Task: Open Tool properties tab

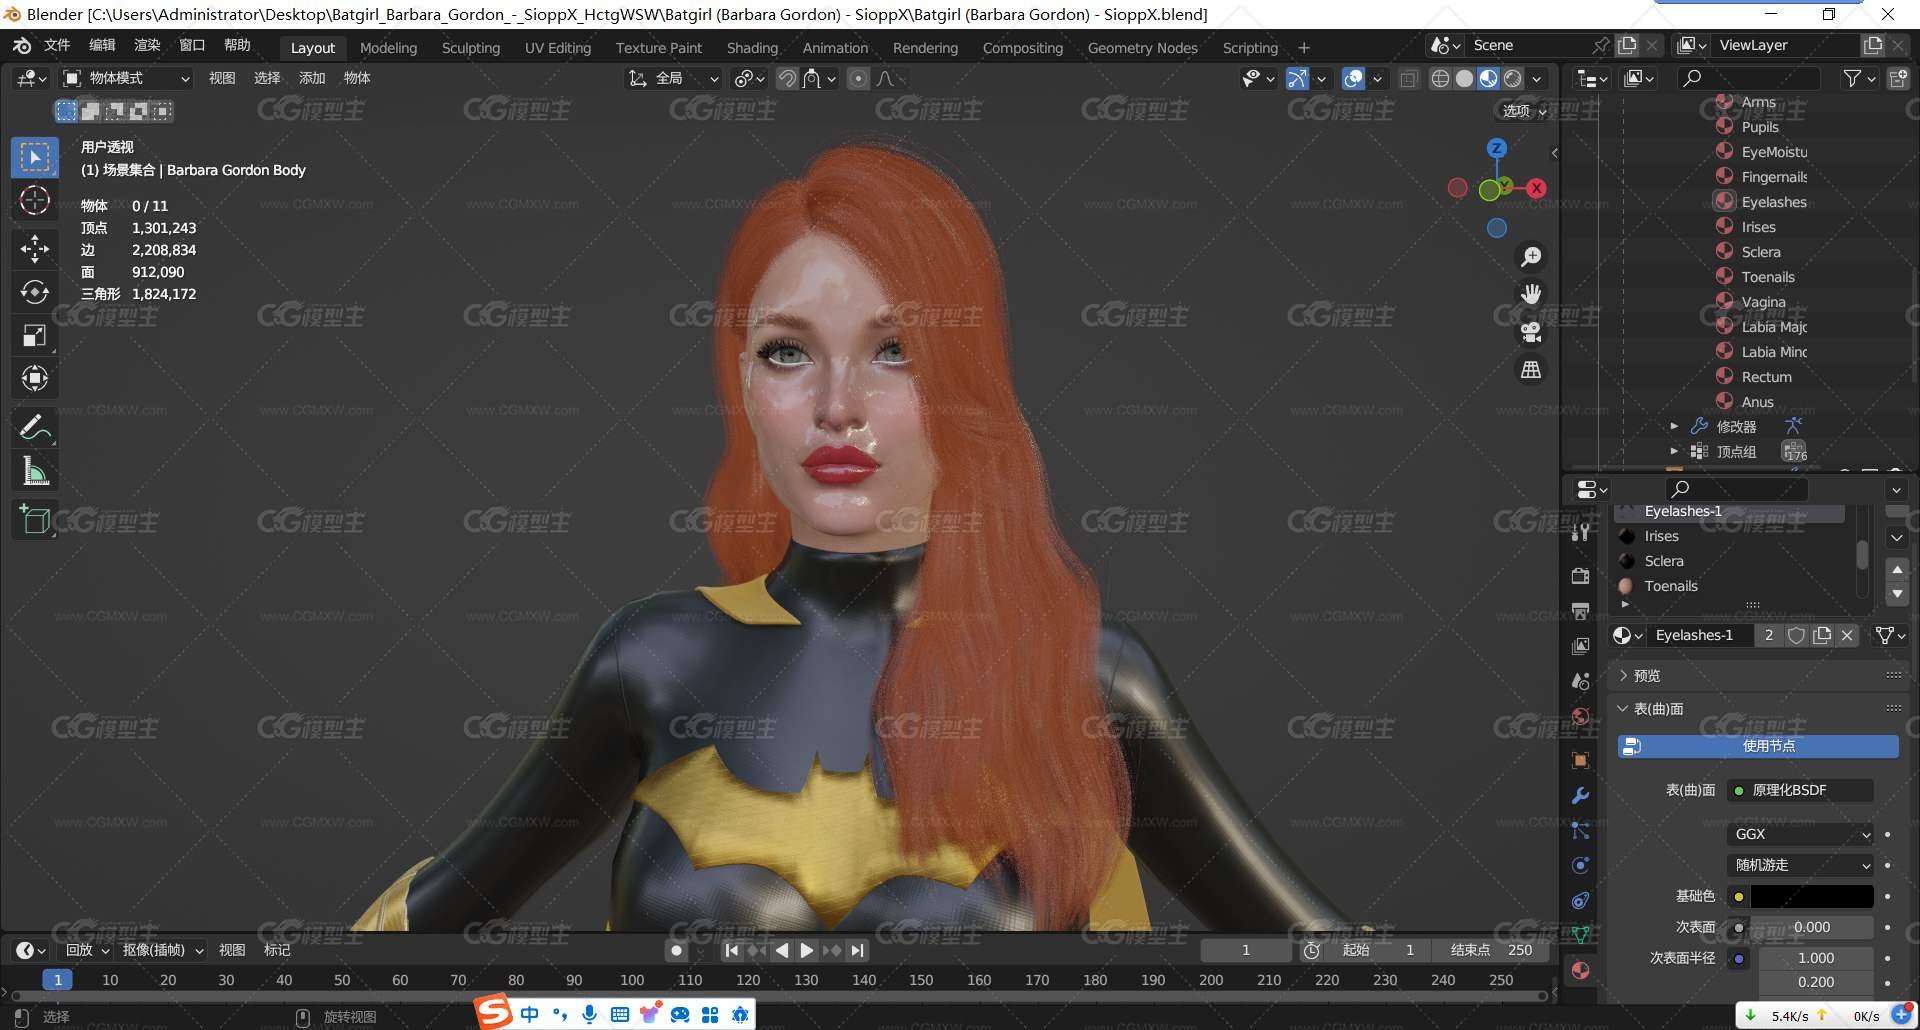Action: click(1581, 532)
